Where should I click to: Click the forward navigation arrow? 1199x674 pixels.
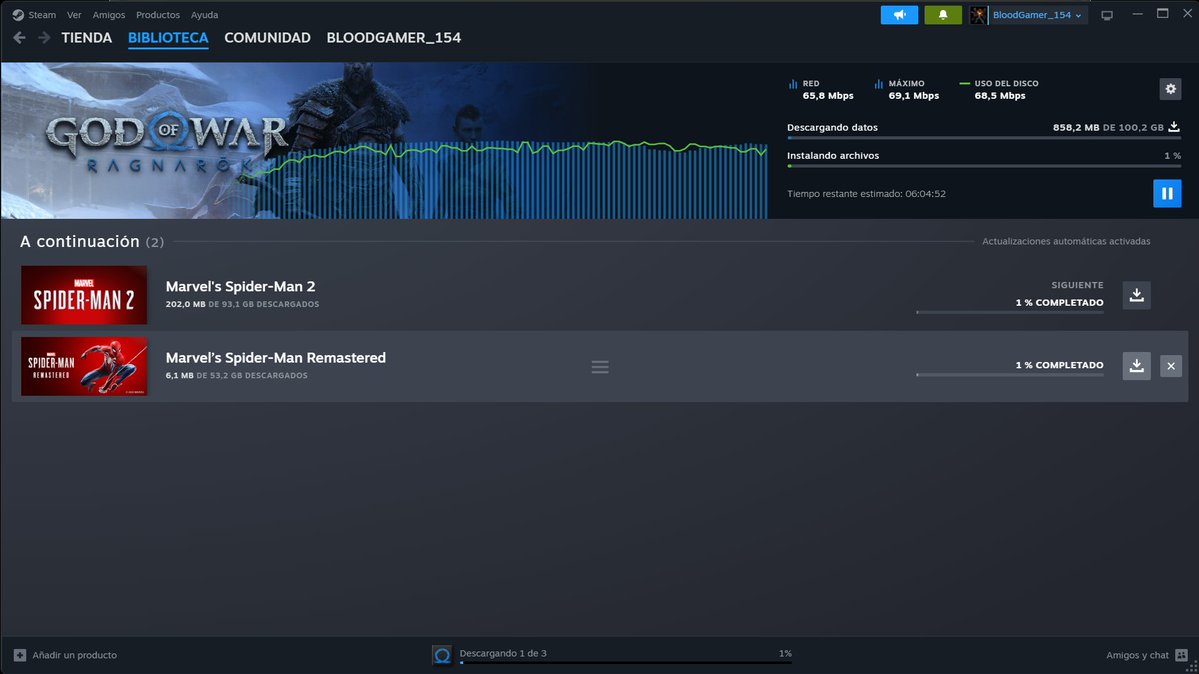coord(44,37)
